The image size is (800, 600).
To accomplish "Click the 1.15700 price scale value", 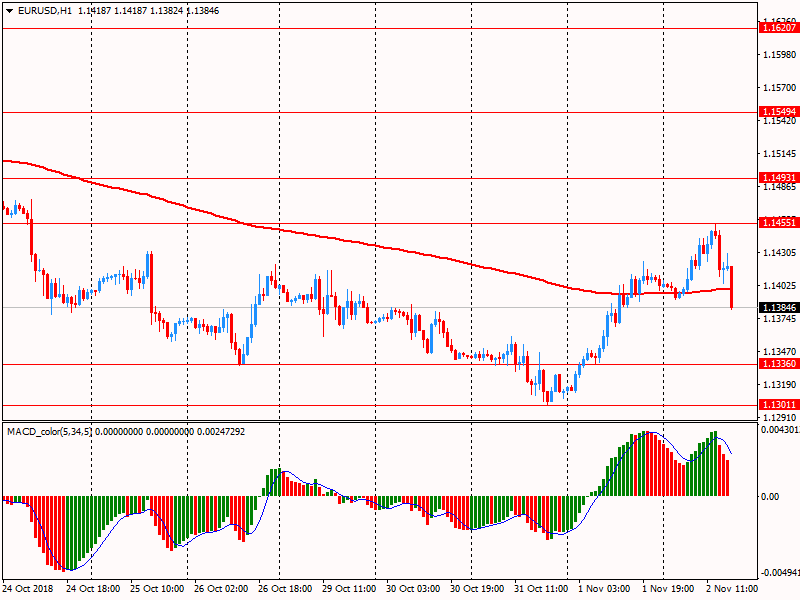I will (x=779, y=87).
